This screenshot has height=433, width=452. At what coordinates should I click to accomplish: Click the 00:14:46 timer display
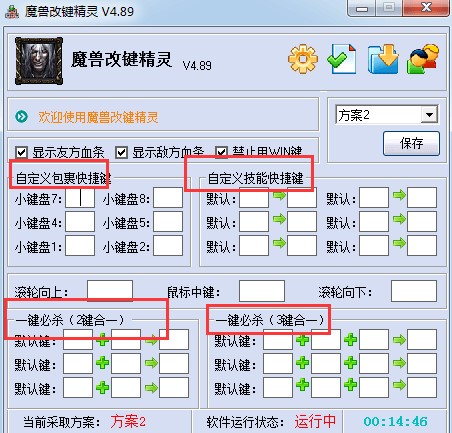tap(395, 422)
